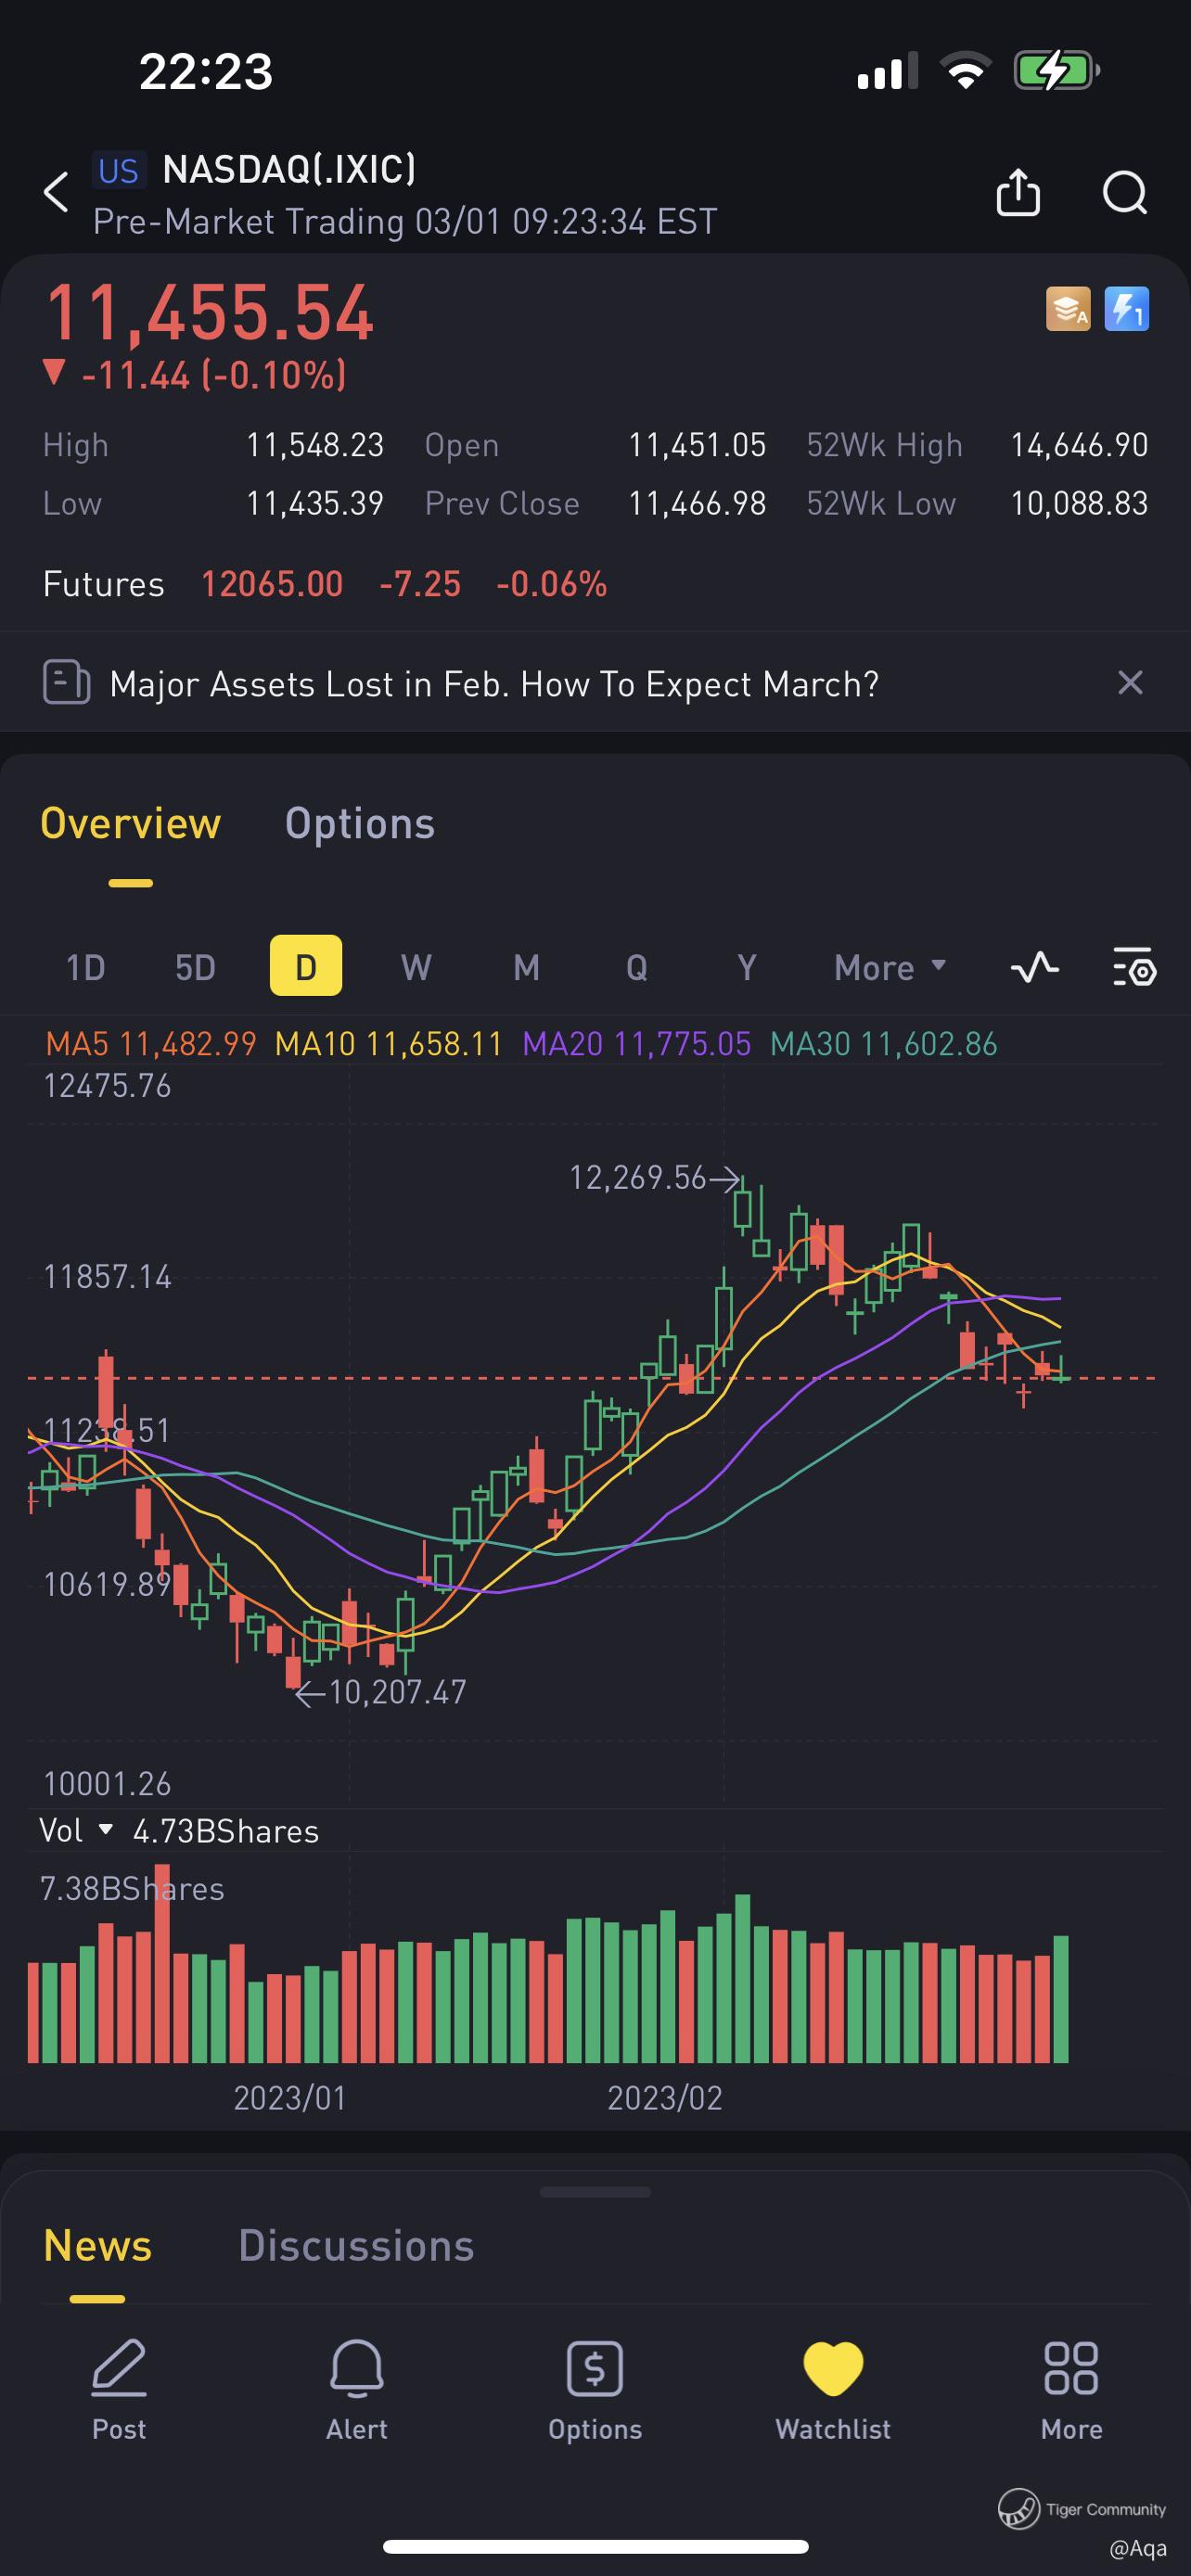1191x2576 pixels.
Task: Select the highlighted D daily period
Action: tap(306, 965)
